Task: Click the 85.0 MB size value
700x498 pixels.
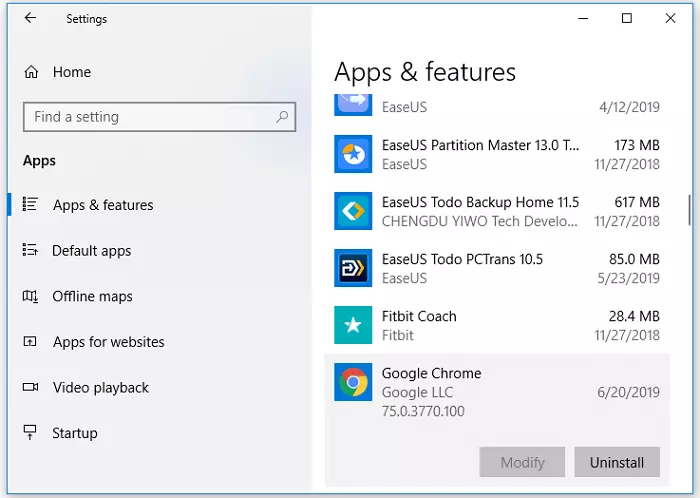Action: click(x=634, y=259)
